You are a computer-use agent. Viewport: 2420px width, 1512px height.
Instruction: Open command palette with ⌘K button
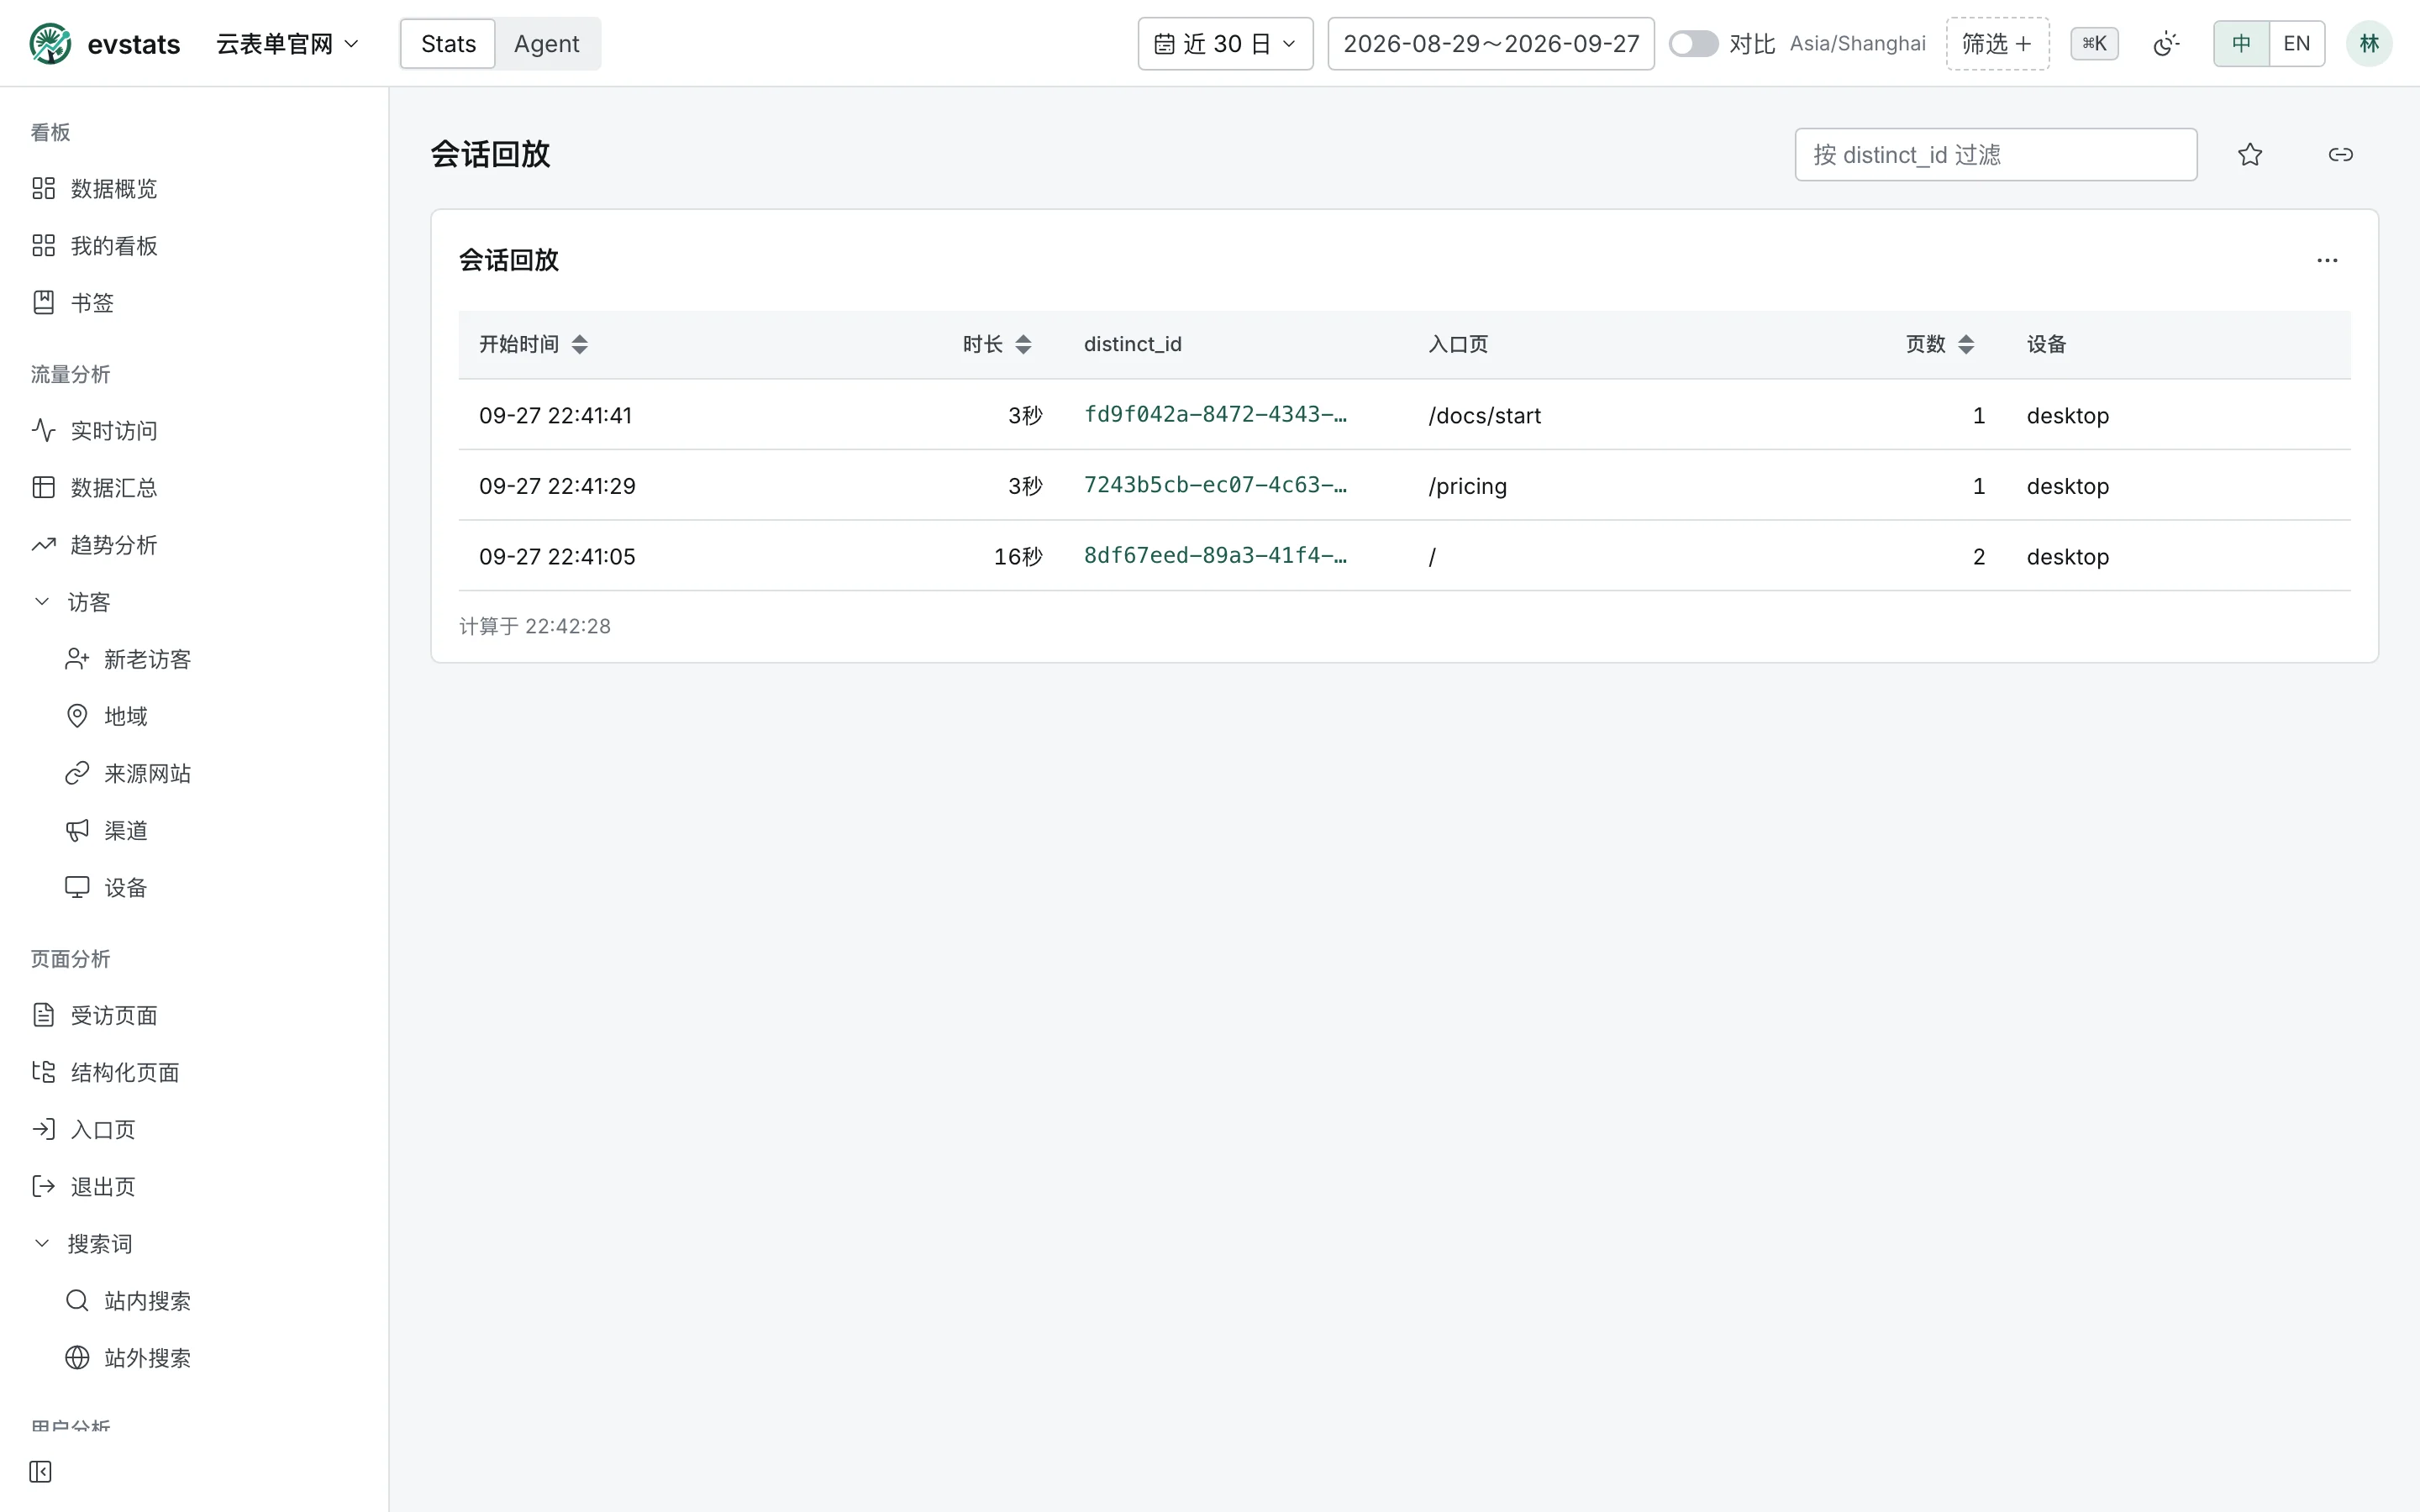[x=2094, y=44]
